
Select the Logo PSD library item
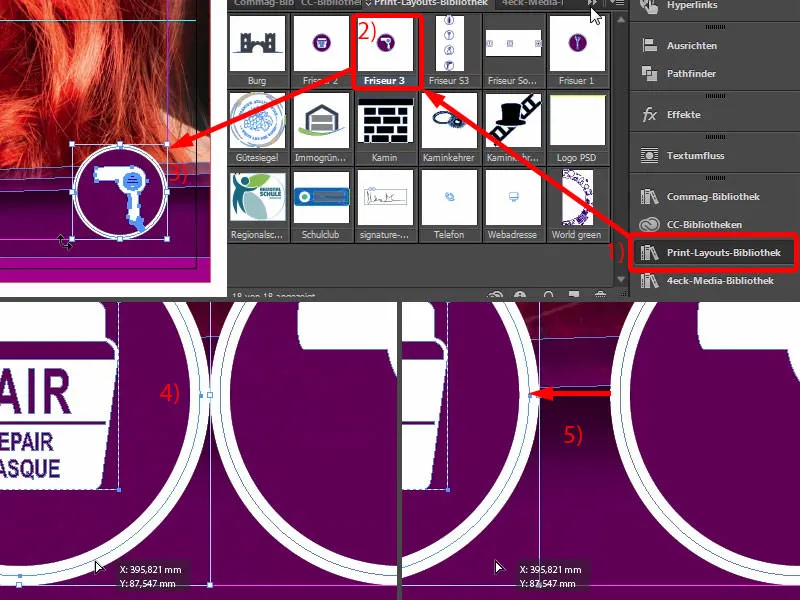(x=577, y=128)
